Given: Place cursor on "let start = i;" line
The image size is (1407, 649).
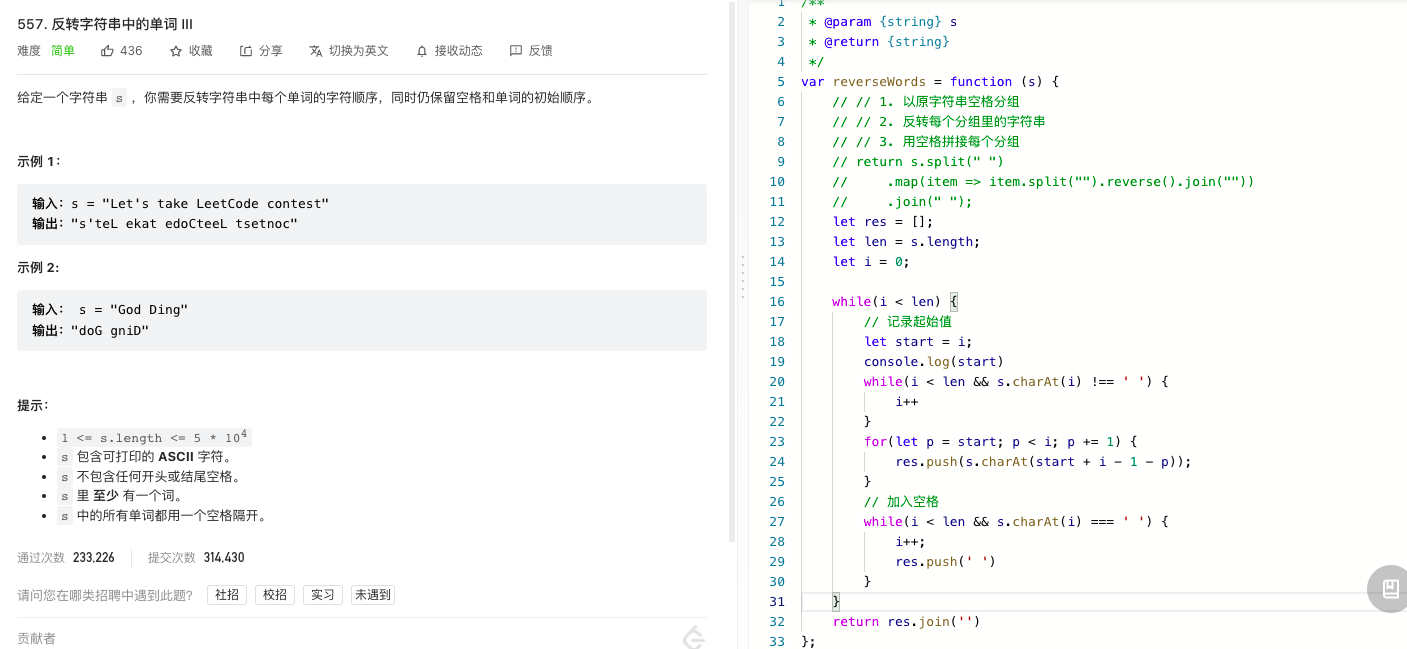Looking at the screenshot, I should (x=918, y=341).
